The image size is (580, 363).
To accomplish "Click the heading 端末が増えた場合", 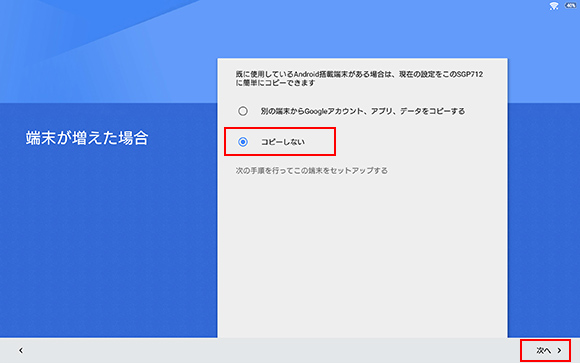I will (87, 138).
